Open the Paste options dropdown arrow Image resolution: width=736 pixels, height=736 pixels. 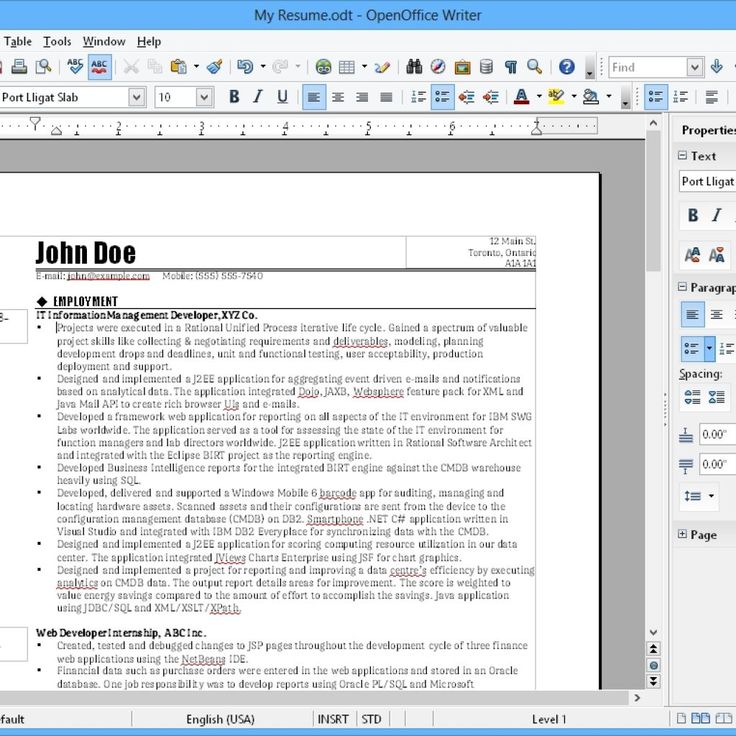coord(196,66)
